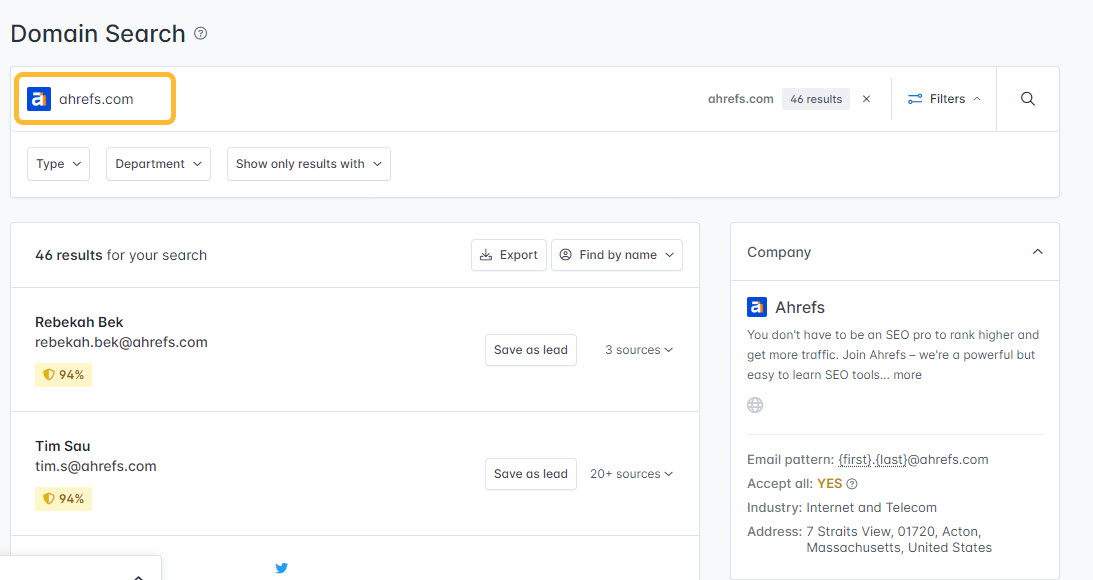The height and width of the screenshot is (580, 1093).
Task: Save Rebekah Bek as lead
Action: 530,350
